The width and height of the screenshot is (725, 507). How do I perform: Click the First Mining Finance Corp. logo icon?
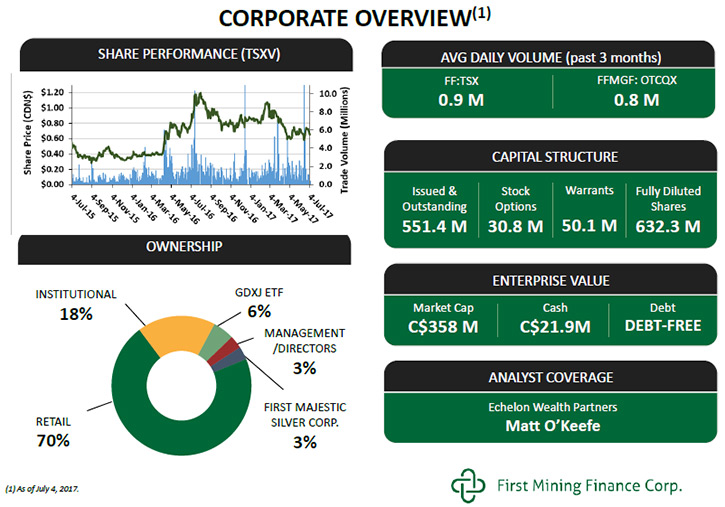[468, 485]
